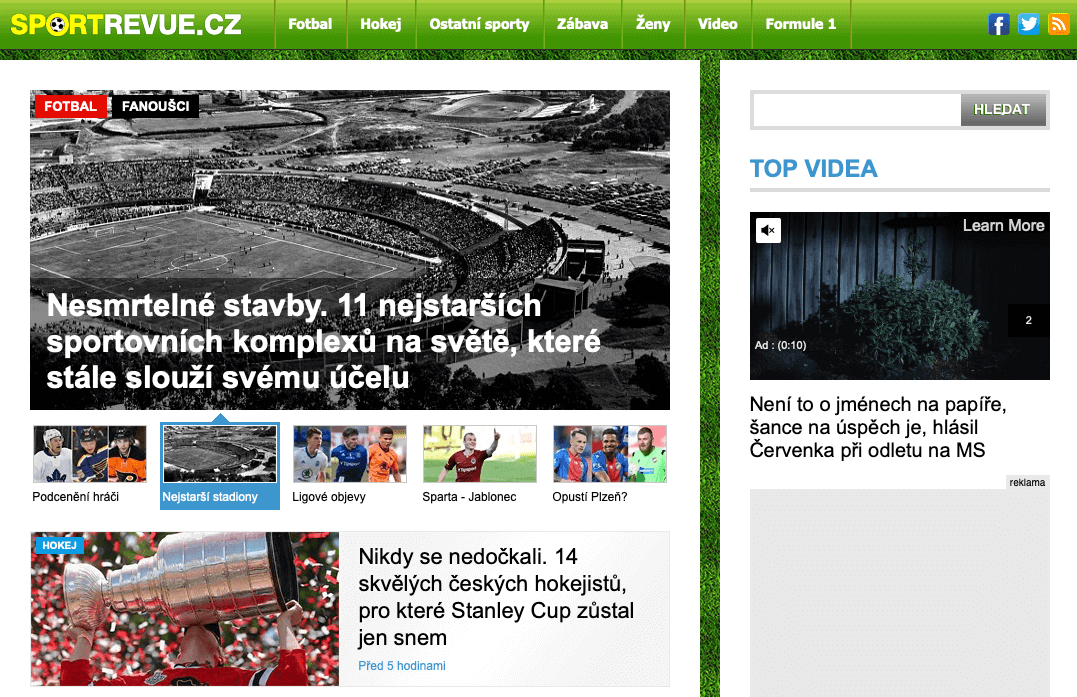This screenshot has width=1077, height=697.
Task: Click the red FOTBAL category tag
Action: point(71,106)
